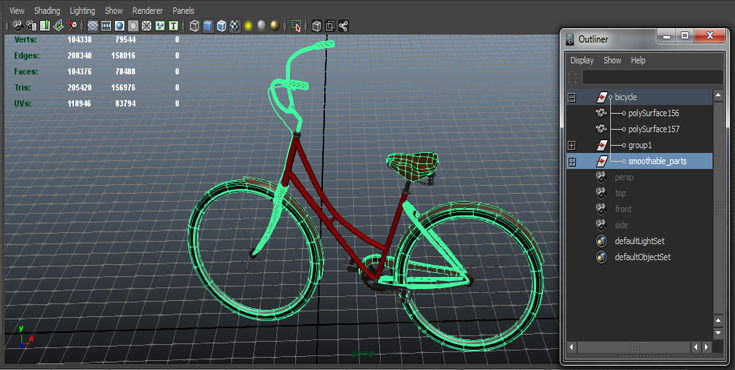Select Smooth Shade All blue cube
The width and height of the screenshot is (735, 370).
tap(208, 26)
